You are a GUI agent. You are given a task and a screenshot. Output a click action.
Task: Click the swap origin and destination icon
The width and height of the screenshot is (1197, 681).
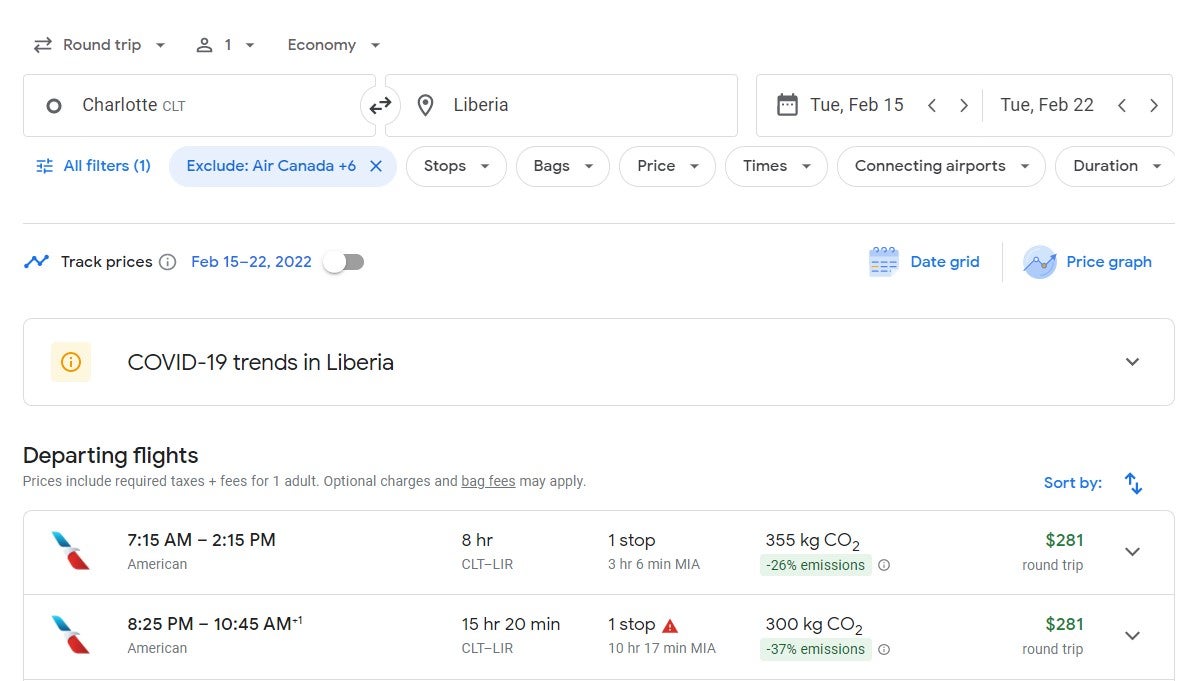coord(380,105)
